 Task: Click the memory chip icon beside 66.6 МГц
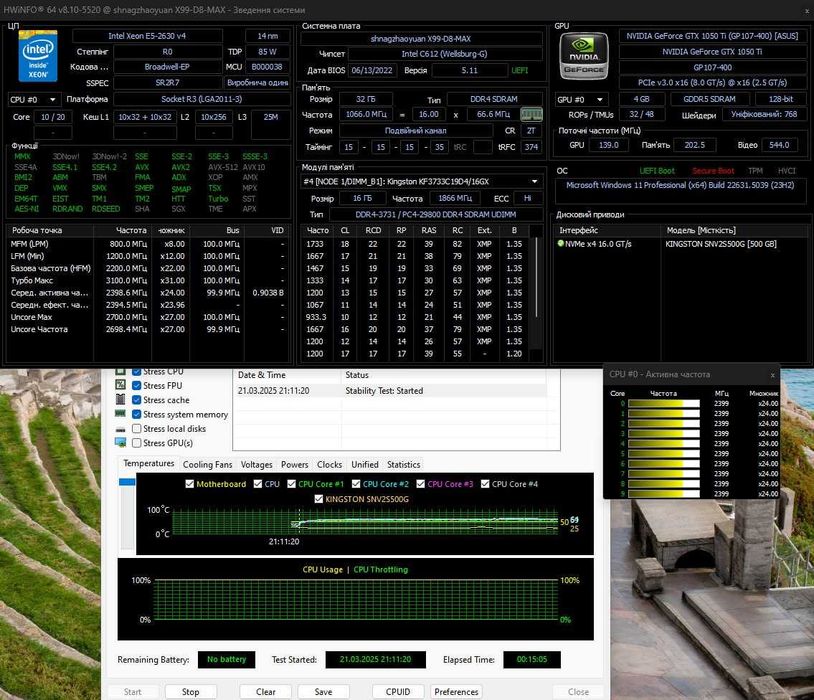click(x=531, y=114)
